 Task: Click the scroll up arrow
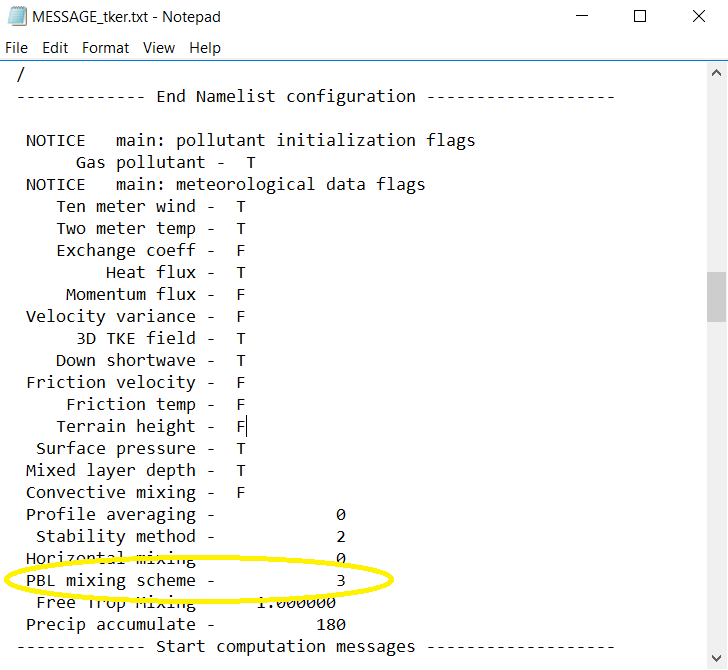717,74
